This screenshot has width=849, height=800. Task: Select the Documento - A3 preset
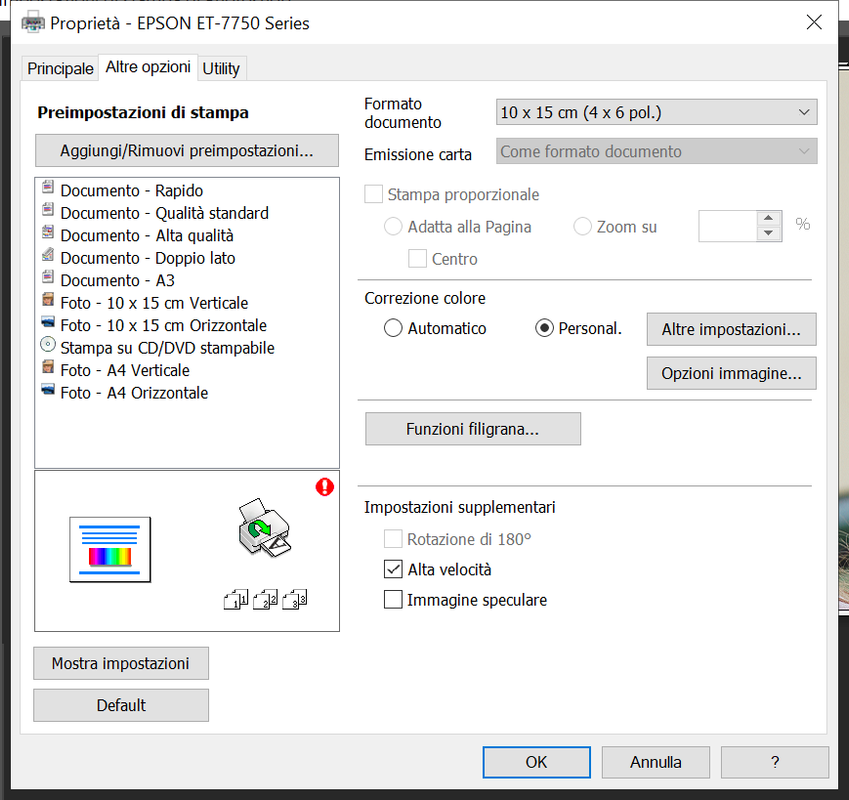coord(117,280)
